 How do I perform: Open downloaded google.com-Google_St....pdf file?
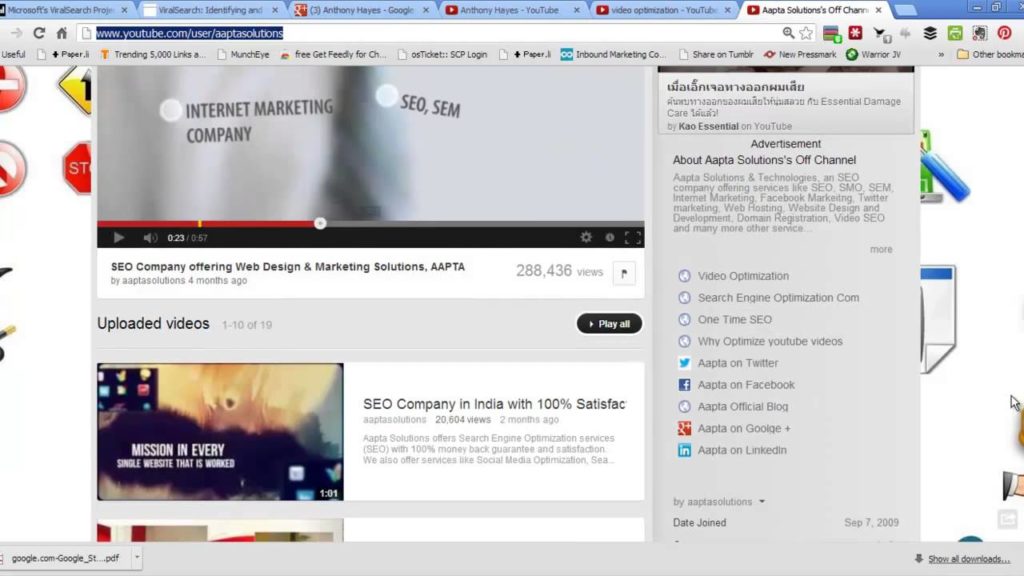(x=64, y=558)
